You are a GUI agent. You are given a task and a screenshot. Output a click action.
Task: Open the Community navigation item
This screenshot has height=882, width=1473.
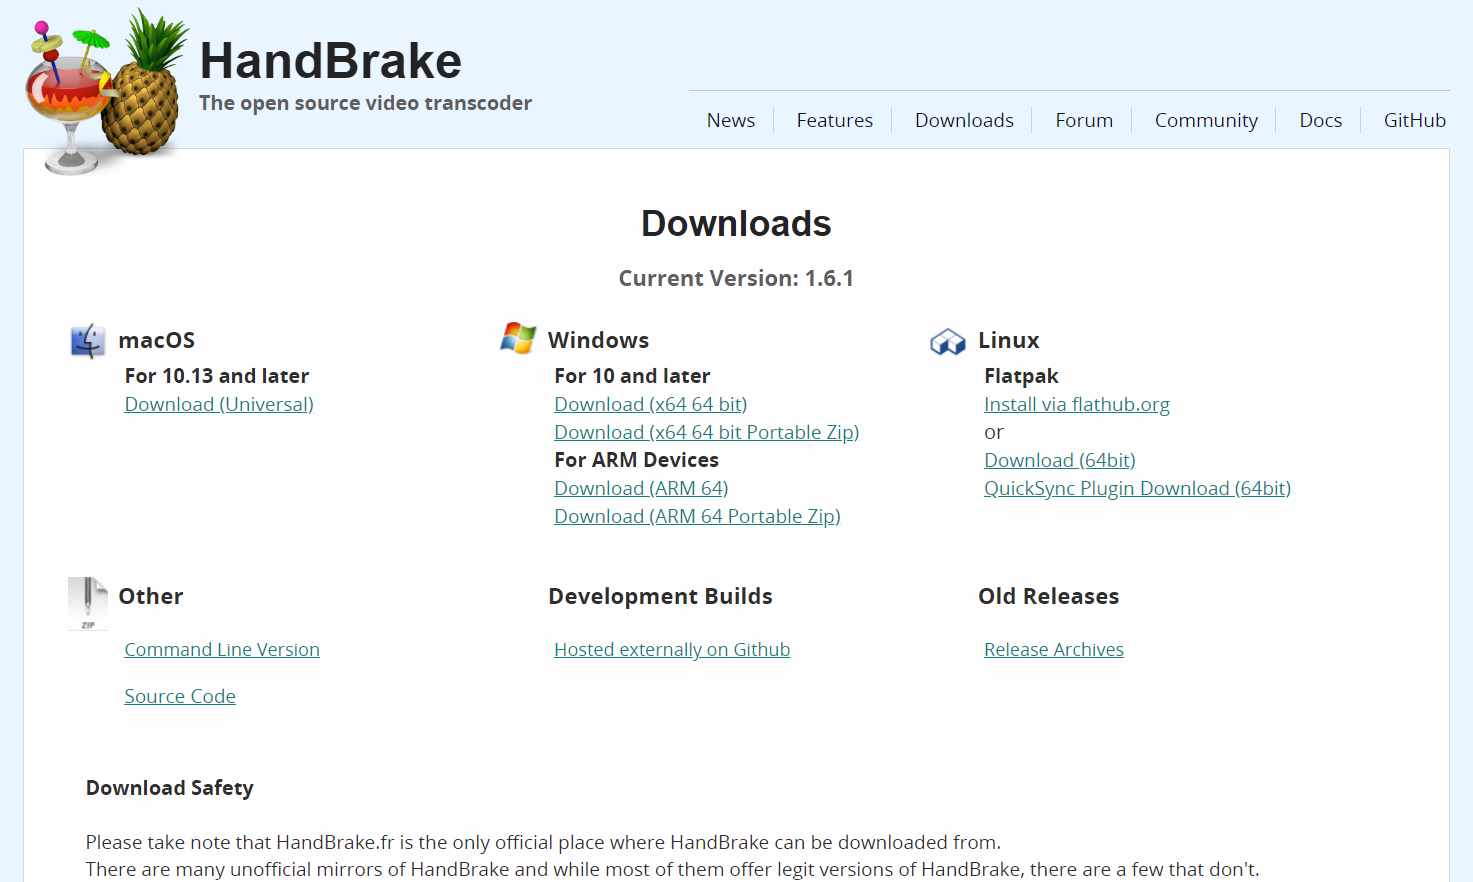pos(1206,120)
